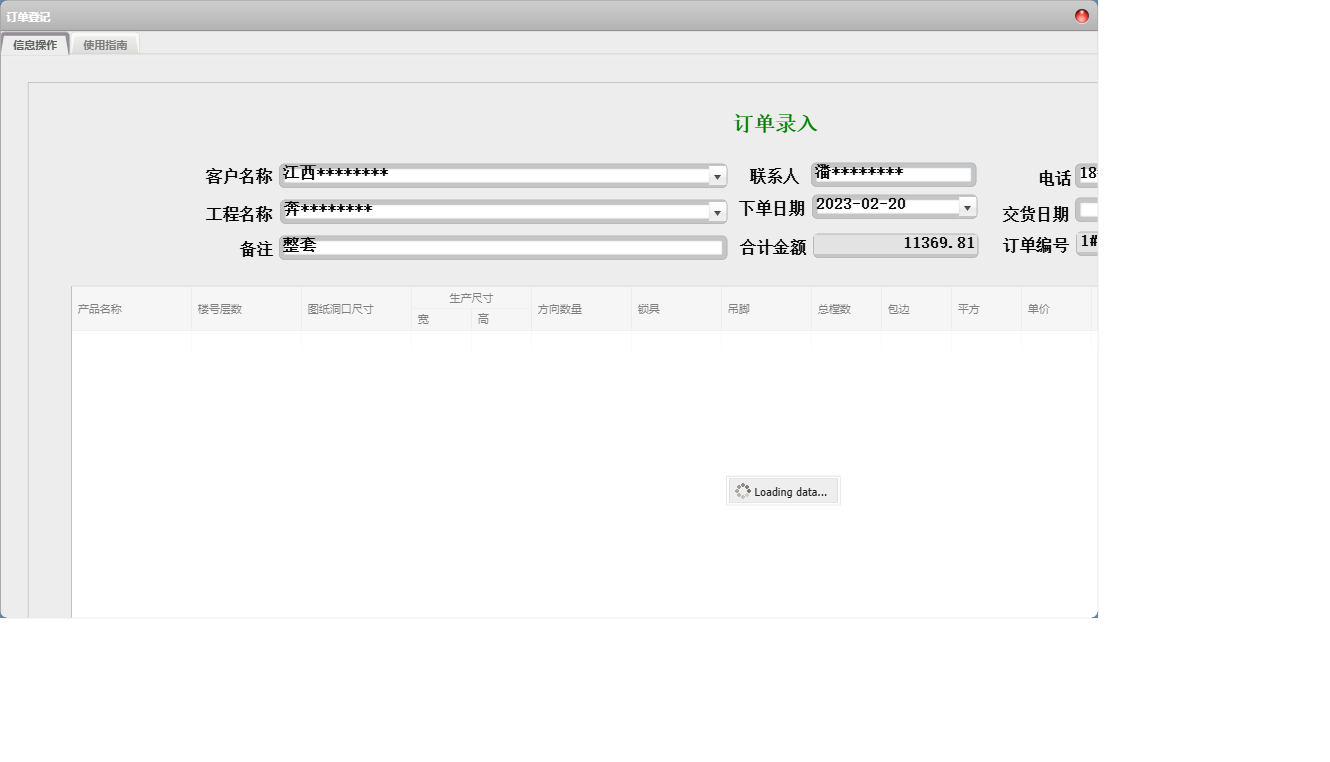
Task: Click the 图纸洞口尺寸 column header
Action: click(340, 308)
